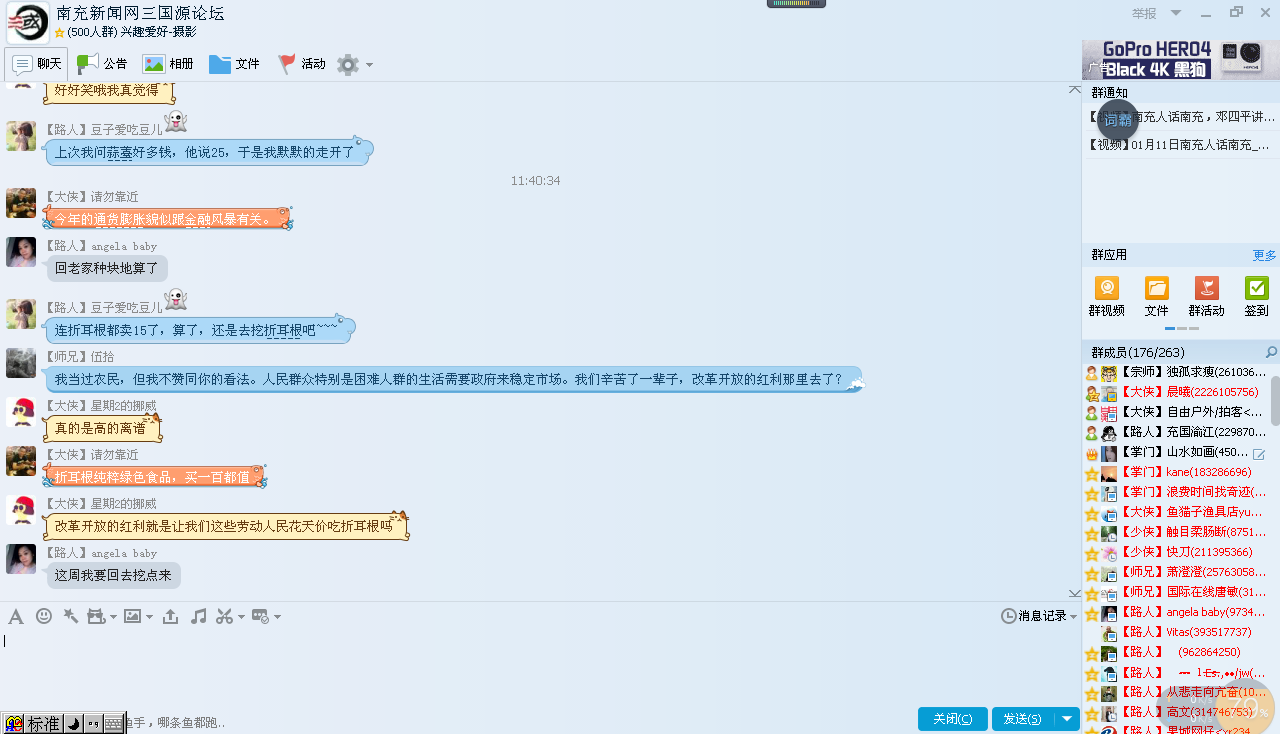Screen dimensions: 1280x734
Task: Click the upload file icon in input toolbar
Action: point(171,616)
